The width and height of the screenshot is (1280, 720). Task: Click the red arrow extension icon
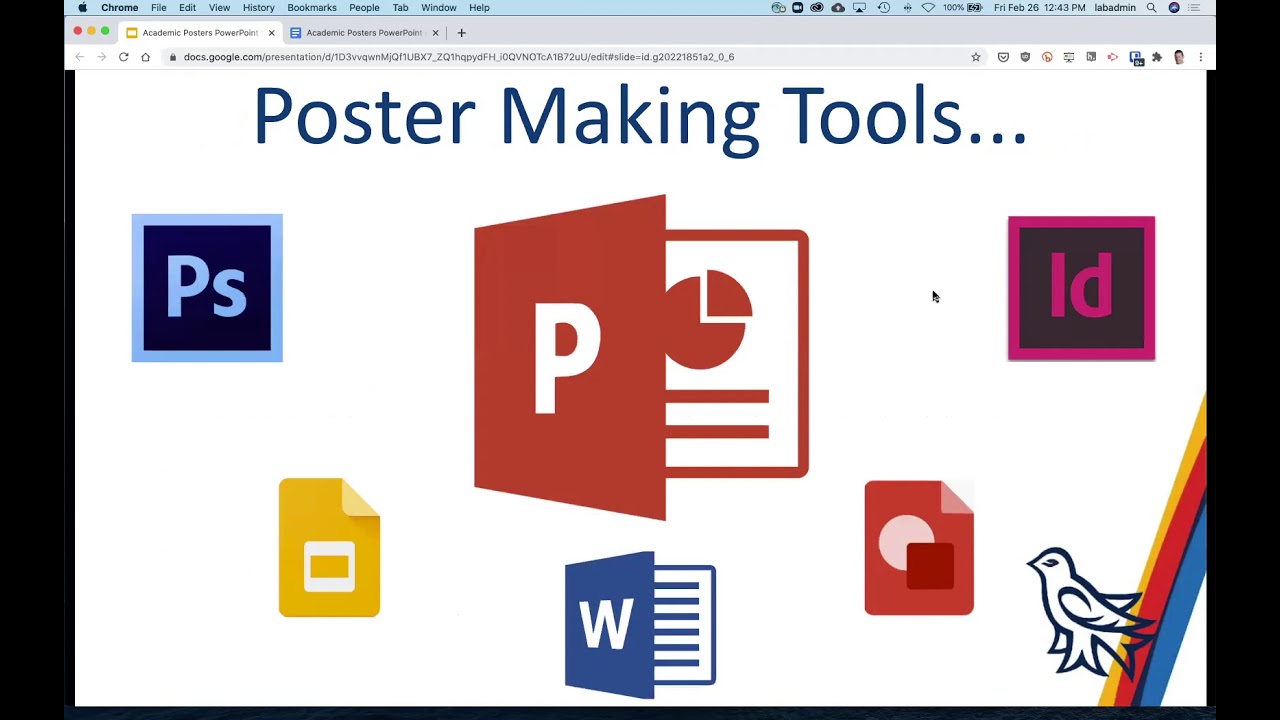(x=1113, y=57)
